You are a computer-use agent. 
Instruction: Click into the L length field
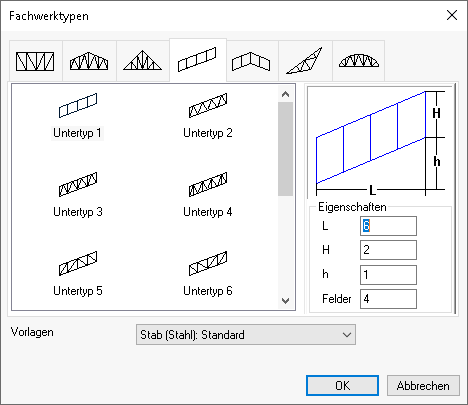click(388, 226)
